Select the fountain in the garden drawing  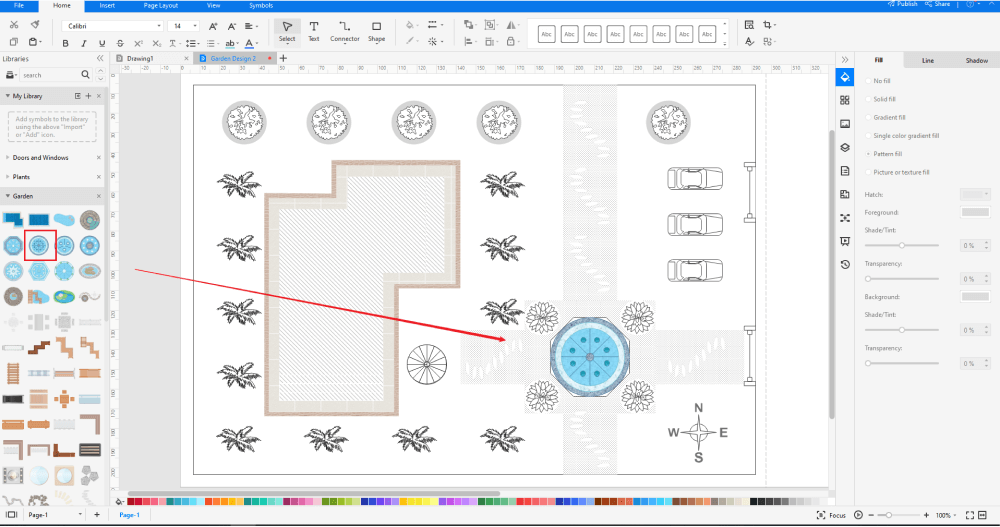point(590,357)
